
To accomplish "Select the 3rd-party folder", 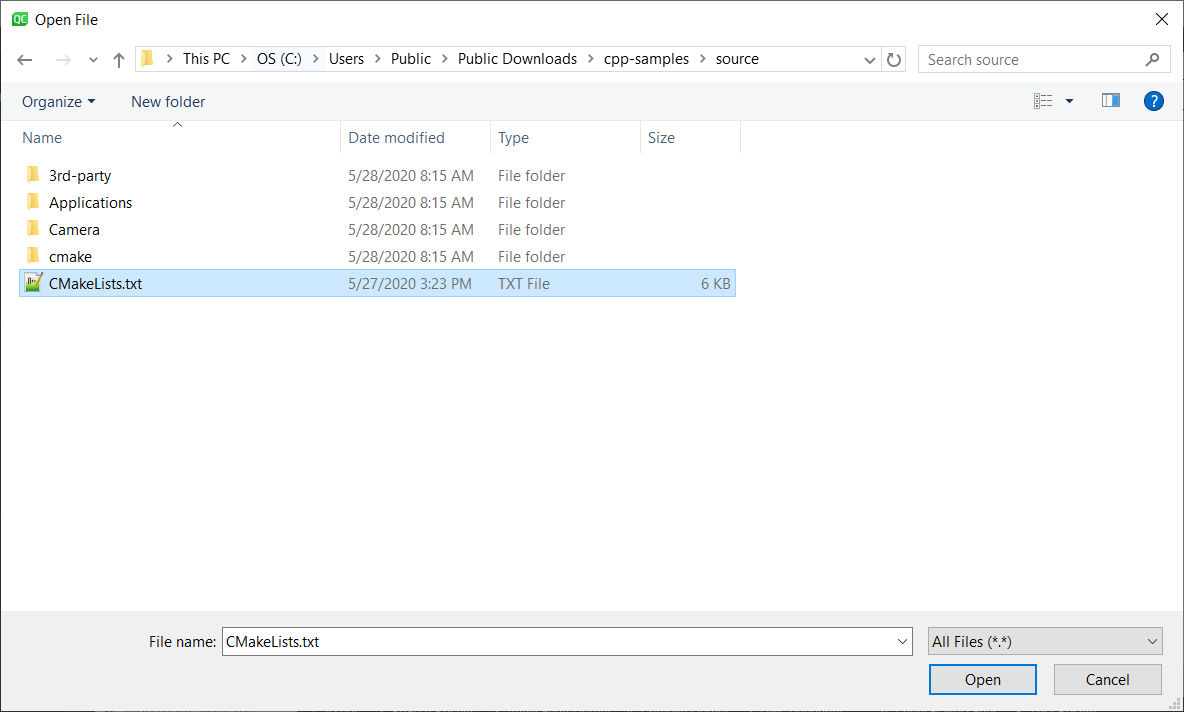I will click(x=80, y=175).
